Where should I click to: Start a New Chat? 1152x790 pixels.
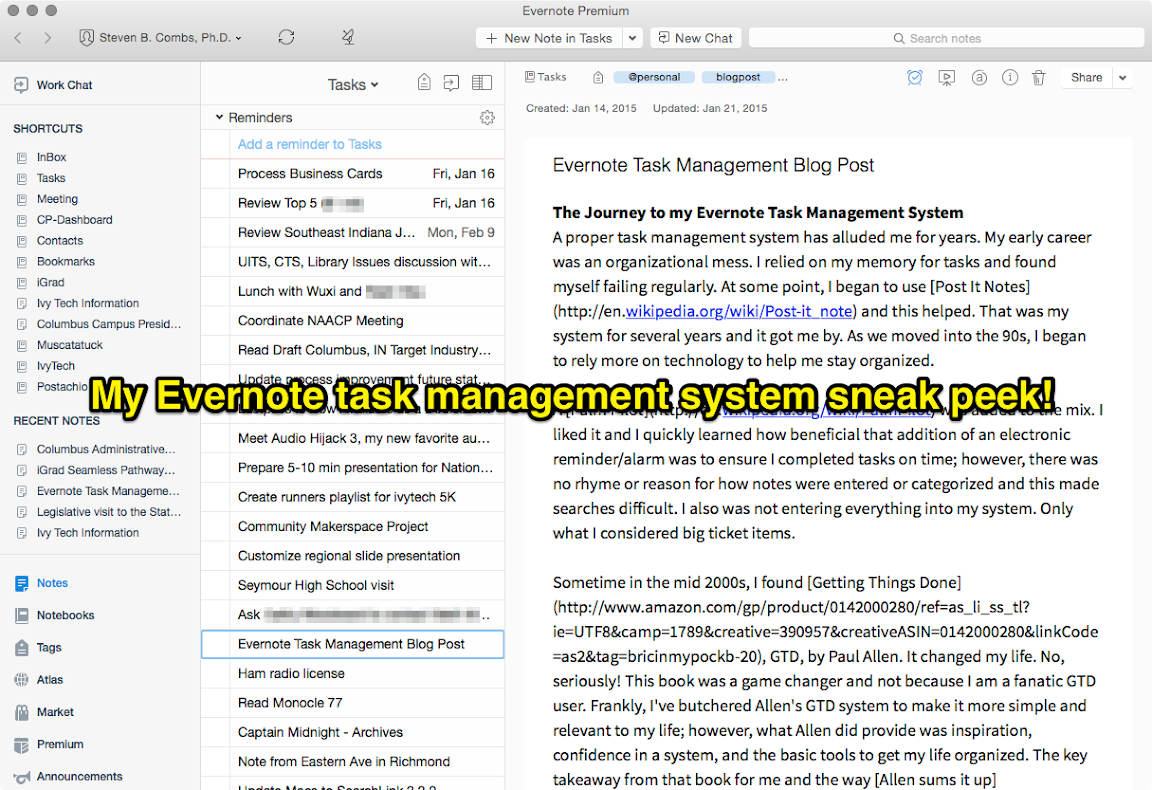click(695, 38)
